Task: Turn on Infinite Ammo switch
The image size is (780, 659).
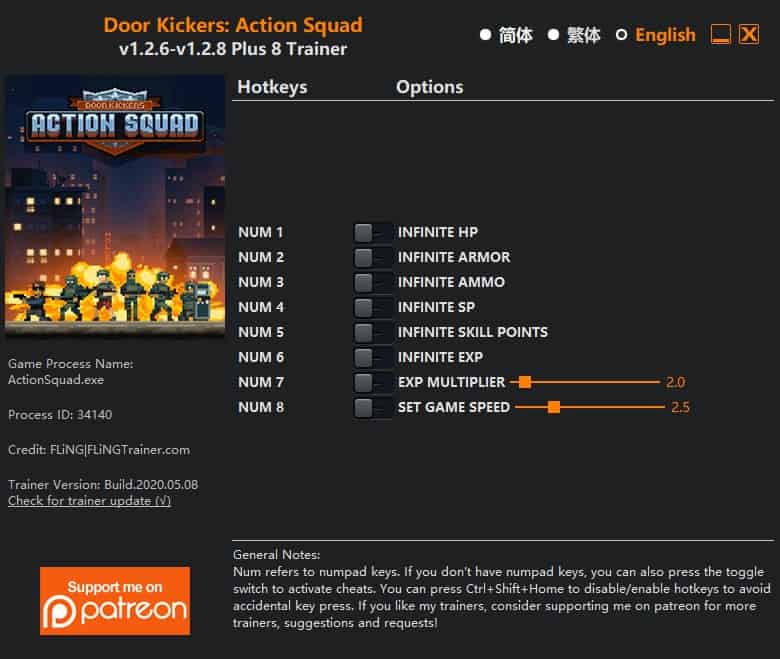Action: pyautogui.click(x=372, y=282)
